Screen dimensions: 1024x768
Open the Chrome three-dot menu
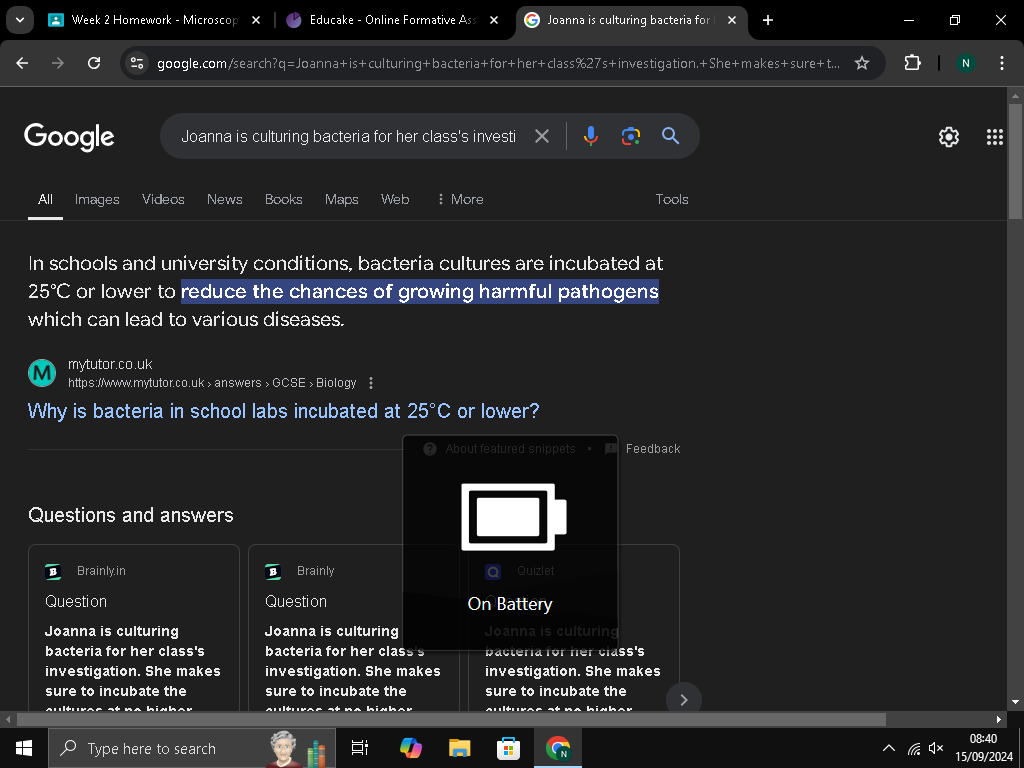1001,63
